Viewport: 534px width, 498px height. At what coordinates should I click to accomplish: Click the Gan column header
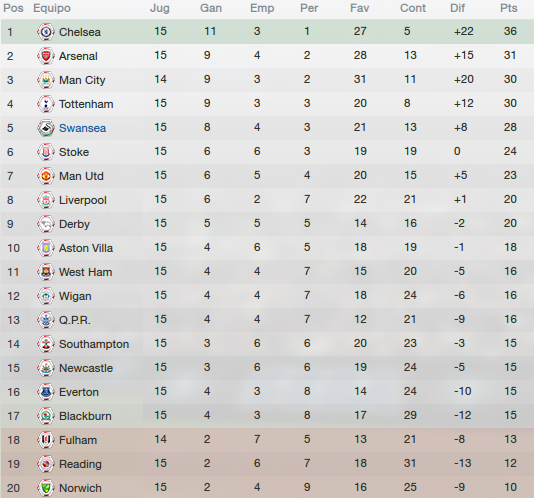coord(211,8)
